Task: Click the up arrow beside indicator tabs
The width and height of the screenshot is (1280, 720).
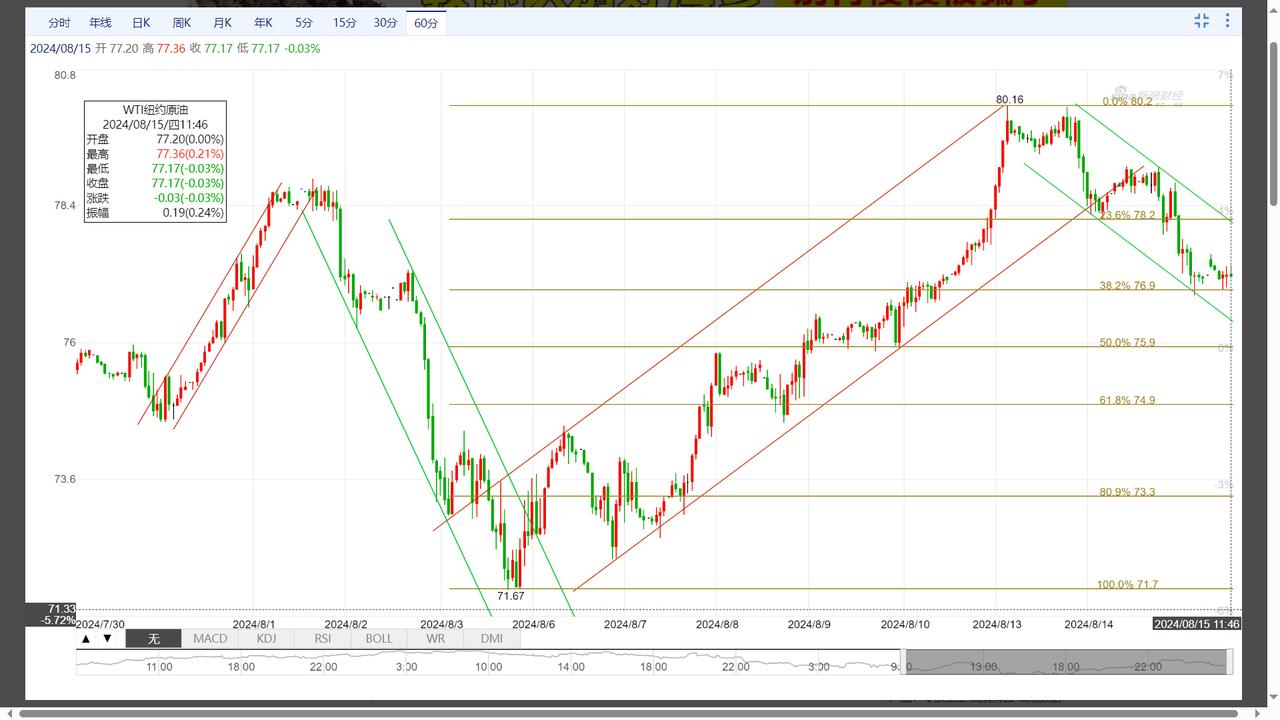Action: [86, 638]
